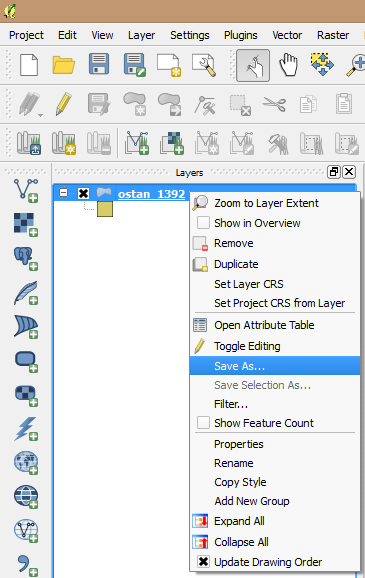This screenshot has width=365, height=578.
Task: Save project using the floppy disk icon
Action: [99, 64]
